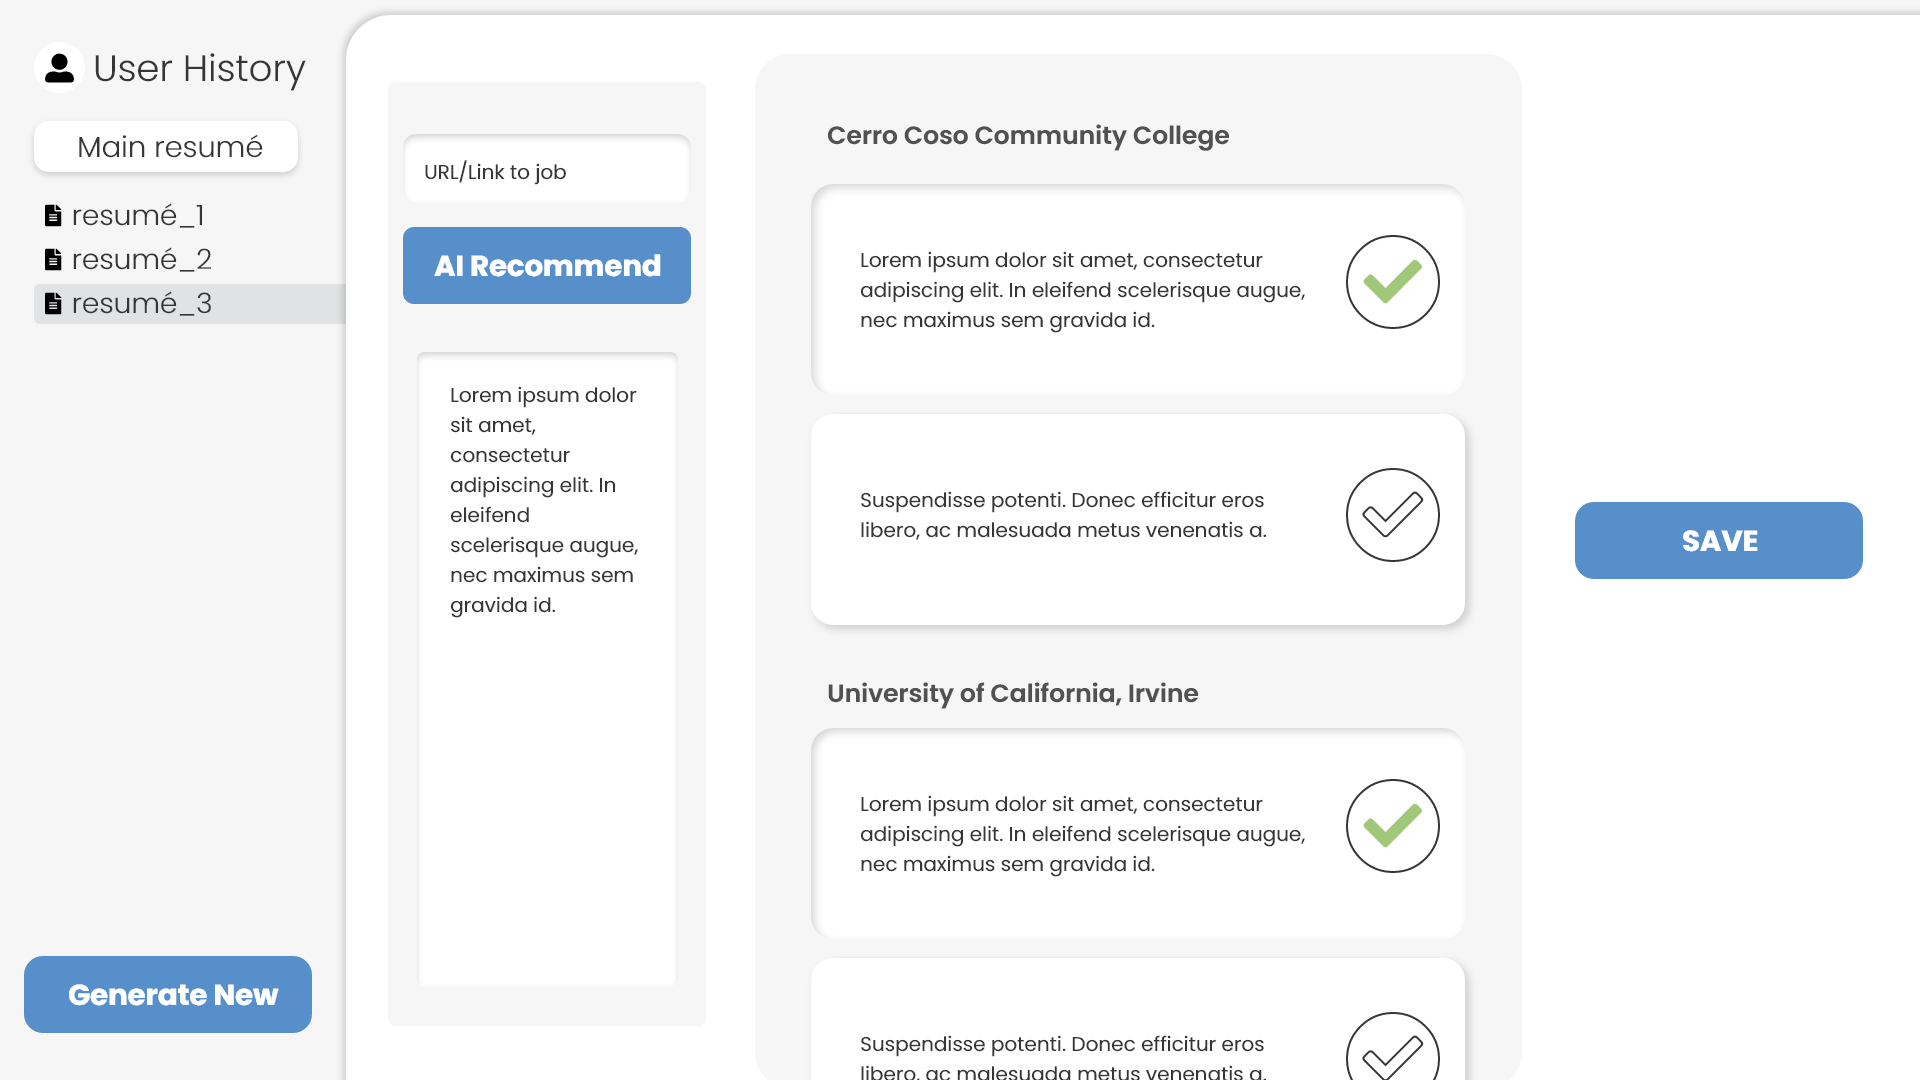Screen dimensions: 1920x1080
Task: Focus the URL/Link to job field
Action: [546, 171]
